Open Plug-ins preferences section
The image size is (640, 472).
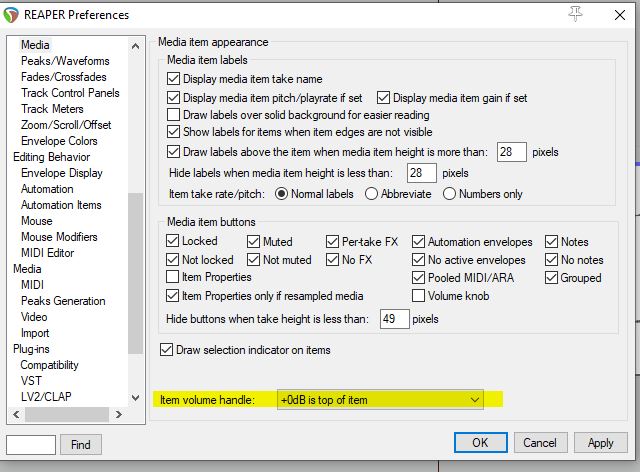(x=31, y=349)
